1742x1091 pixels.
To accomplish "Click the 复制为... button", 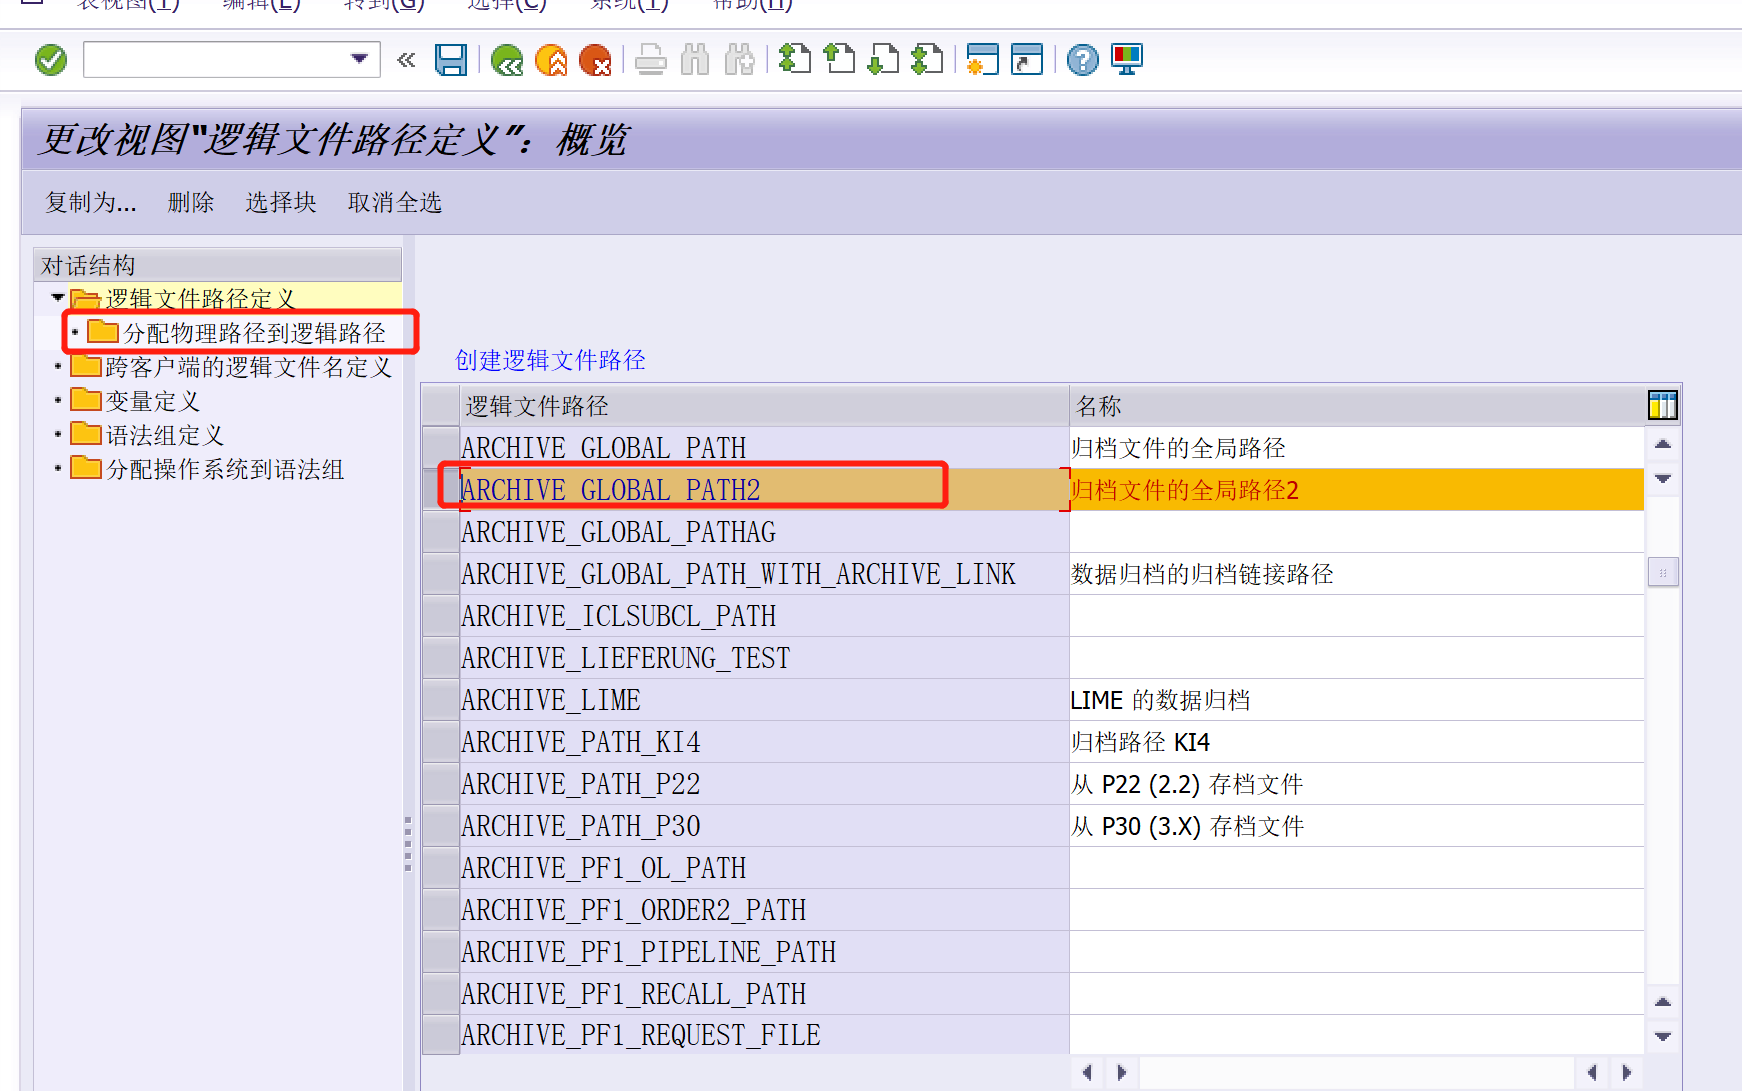I will point(90,203).
